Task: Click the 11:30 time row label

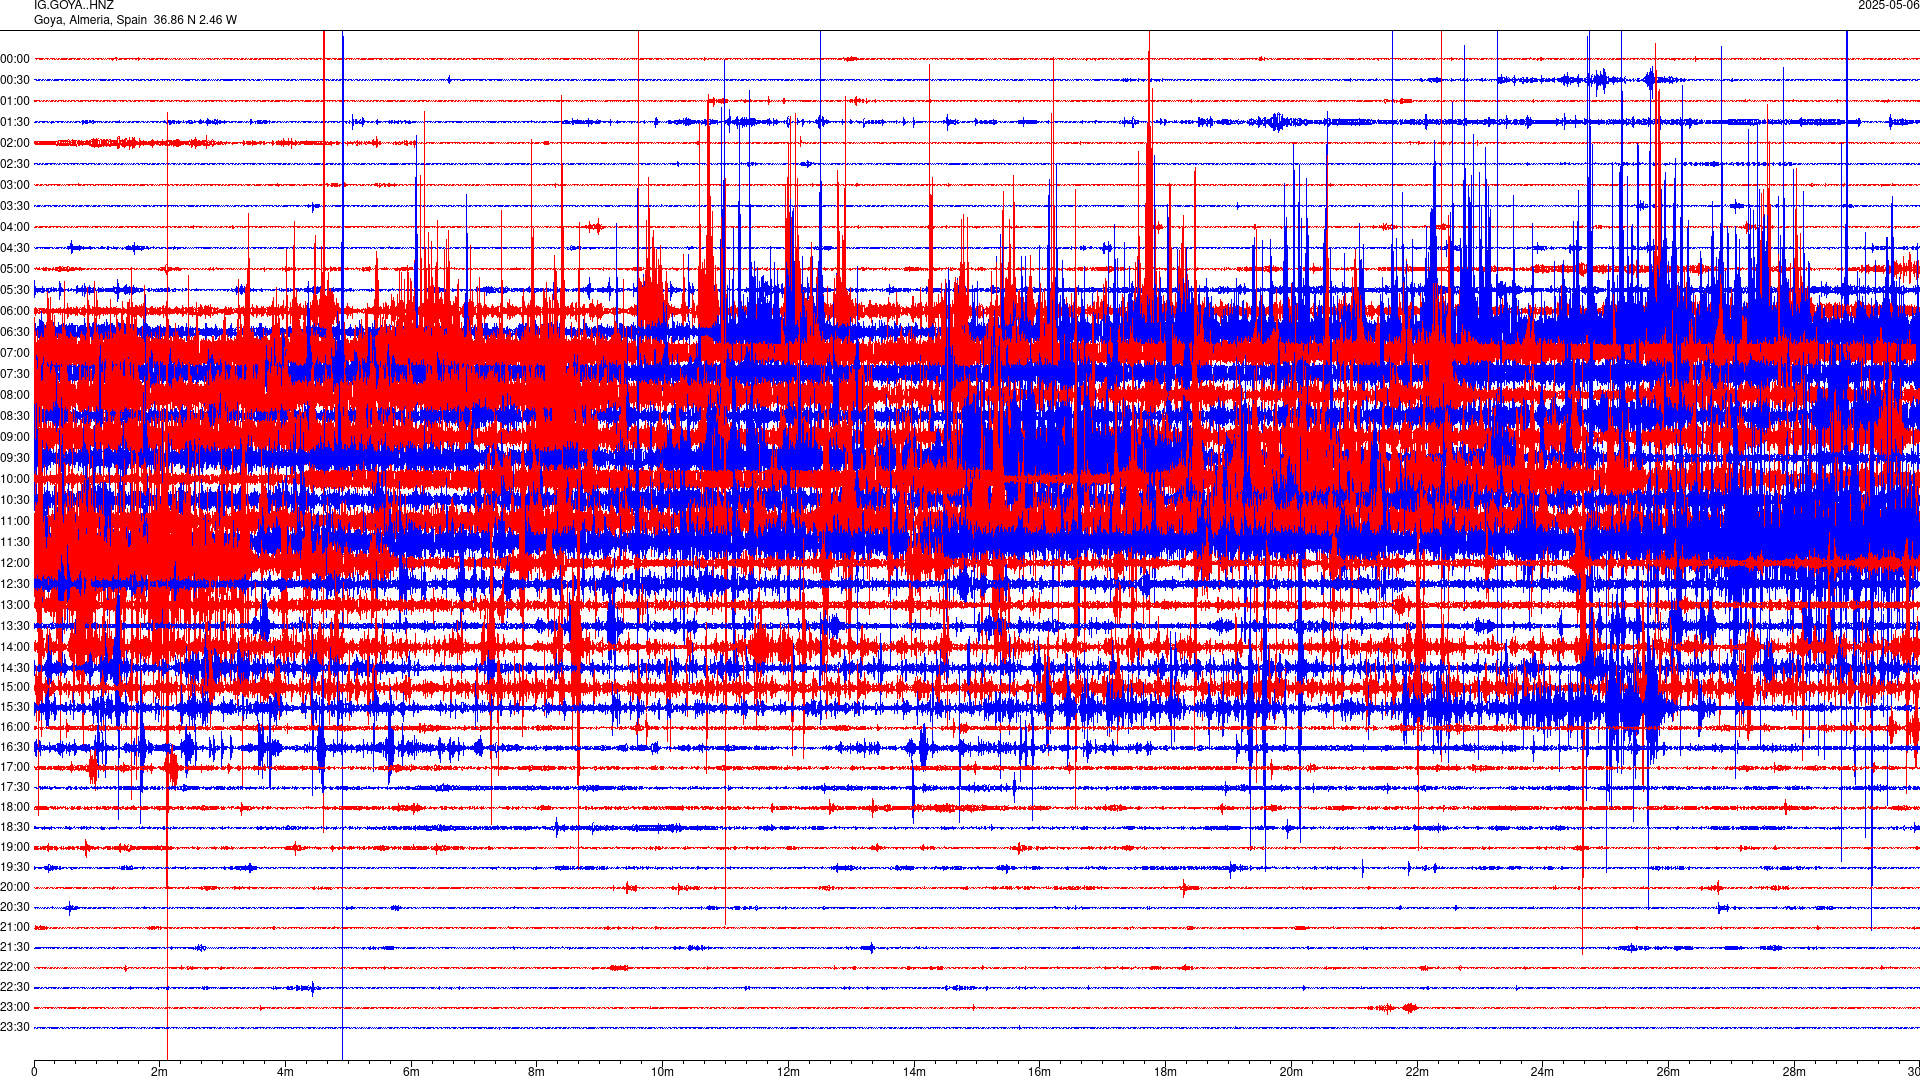Action: [x=15, y=542]
